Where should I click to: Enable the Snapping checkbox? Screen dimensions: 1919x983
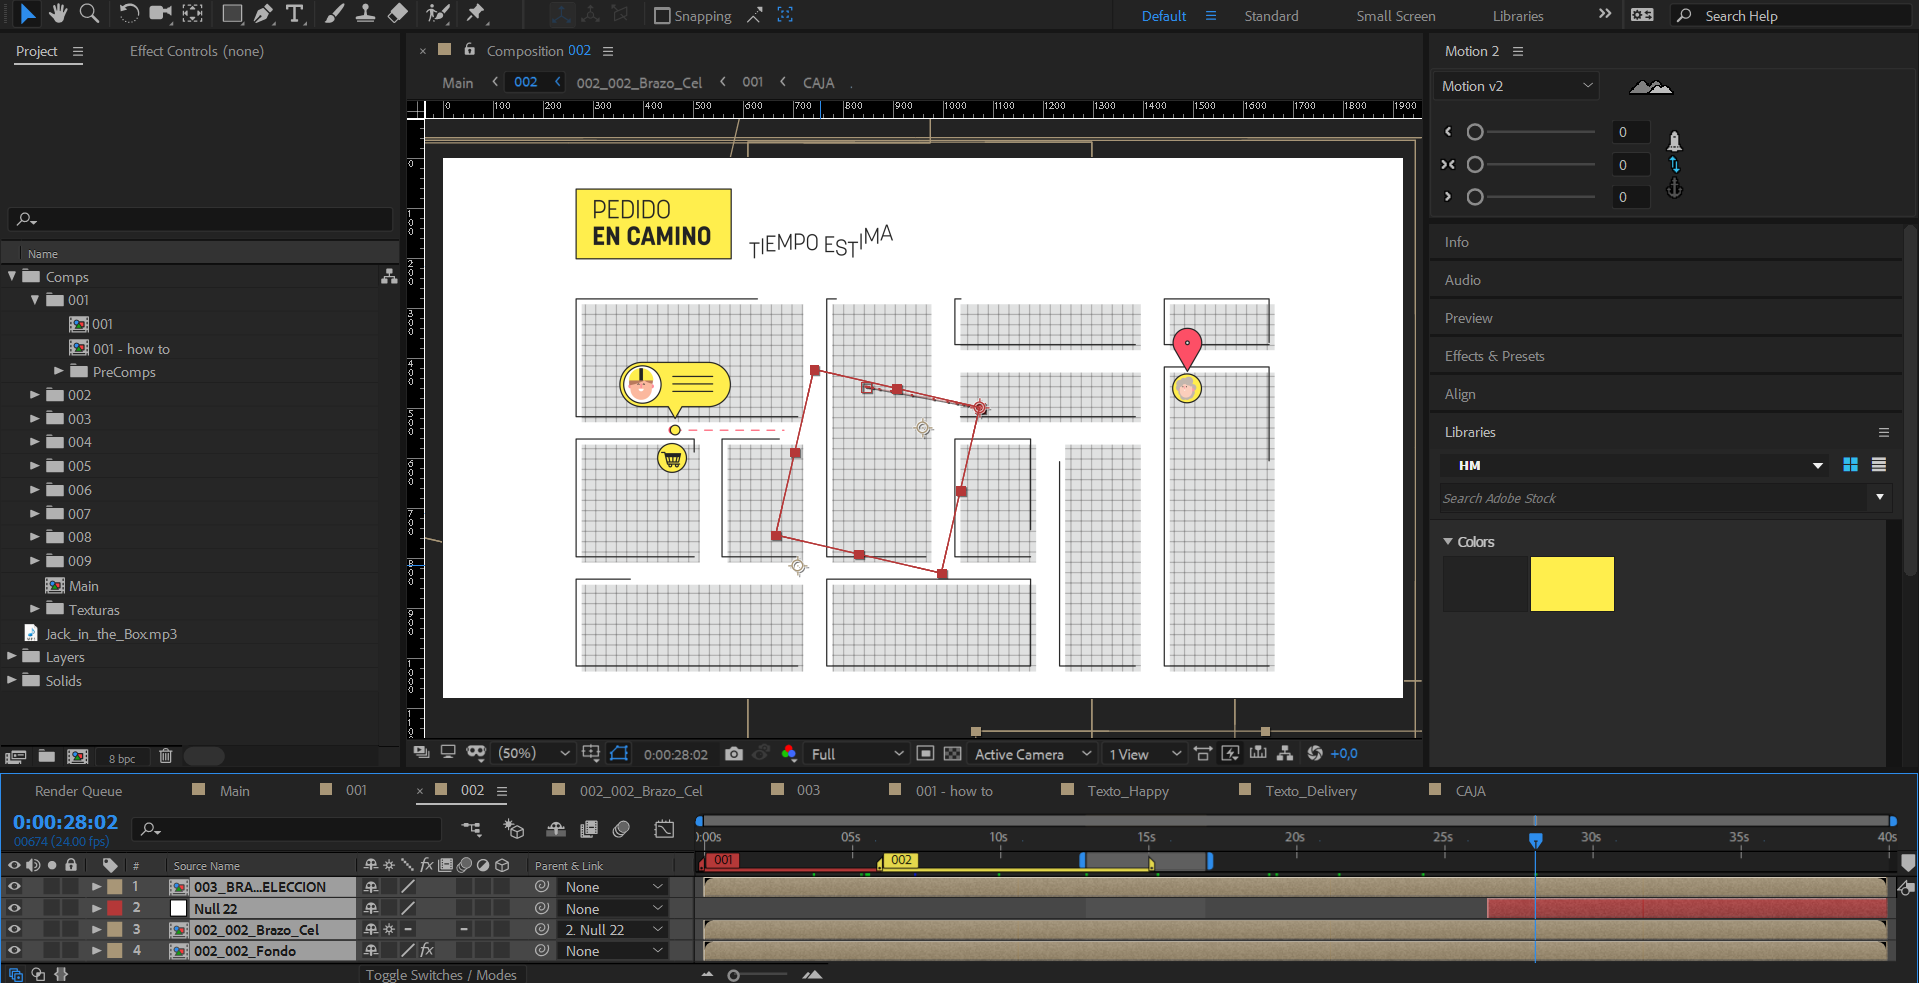662,16
